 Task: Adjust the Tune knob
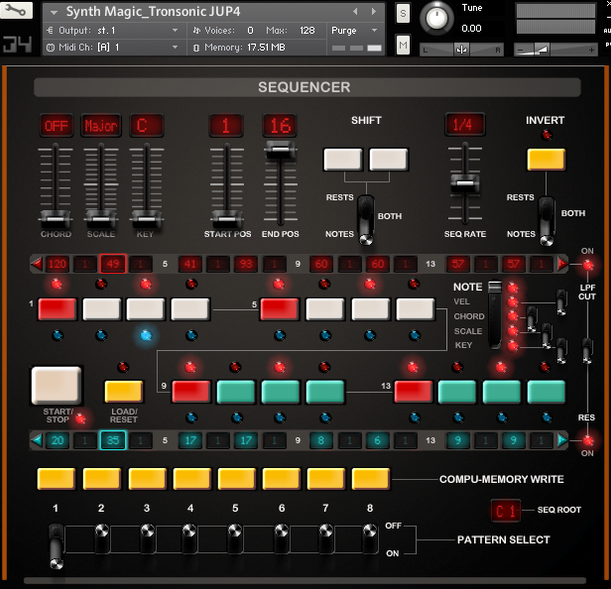point(436,18)
